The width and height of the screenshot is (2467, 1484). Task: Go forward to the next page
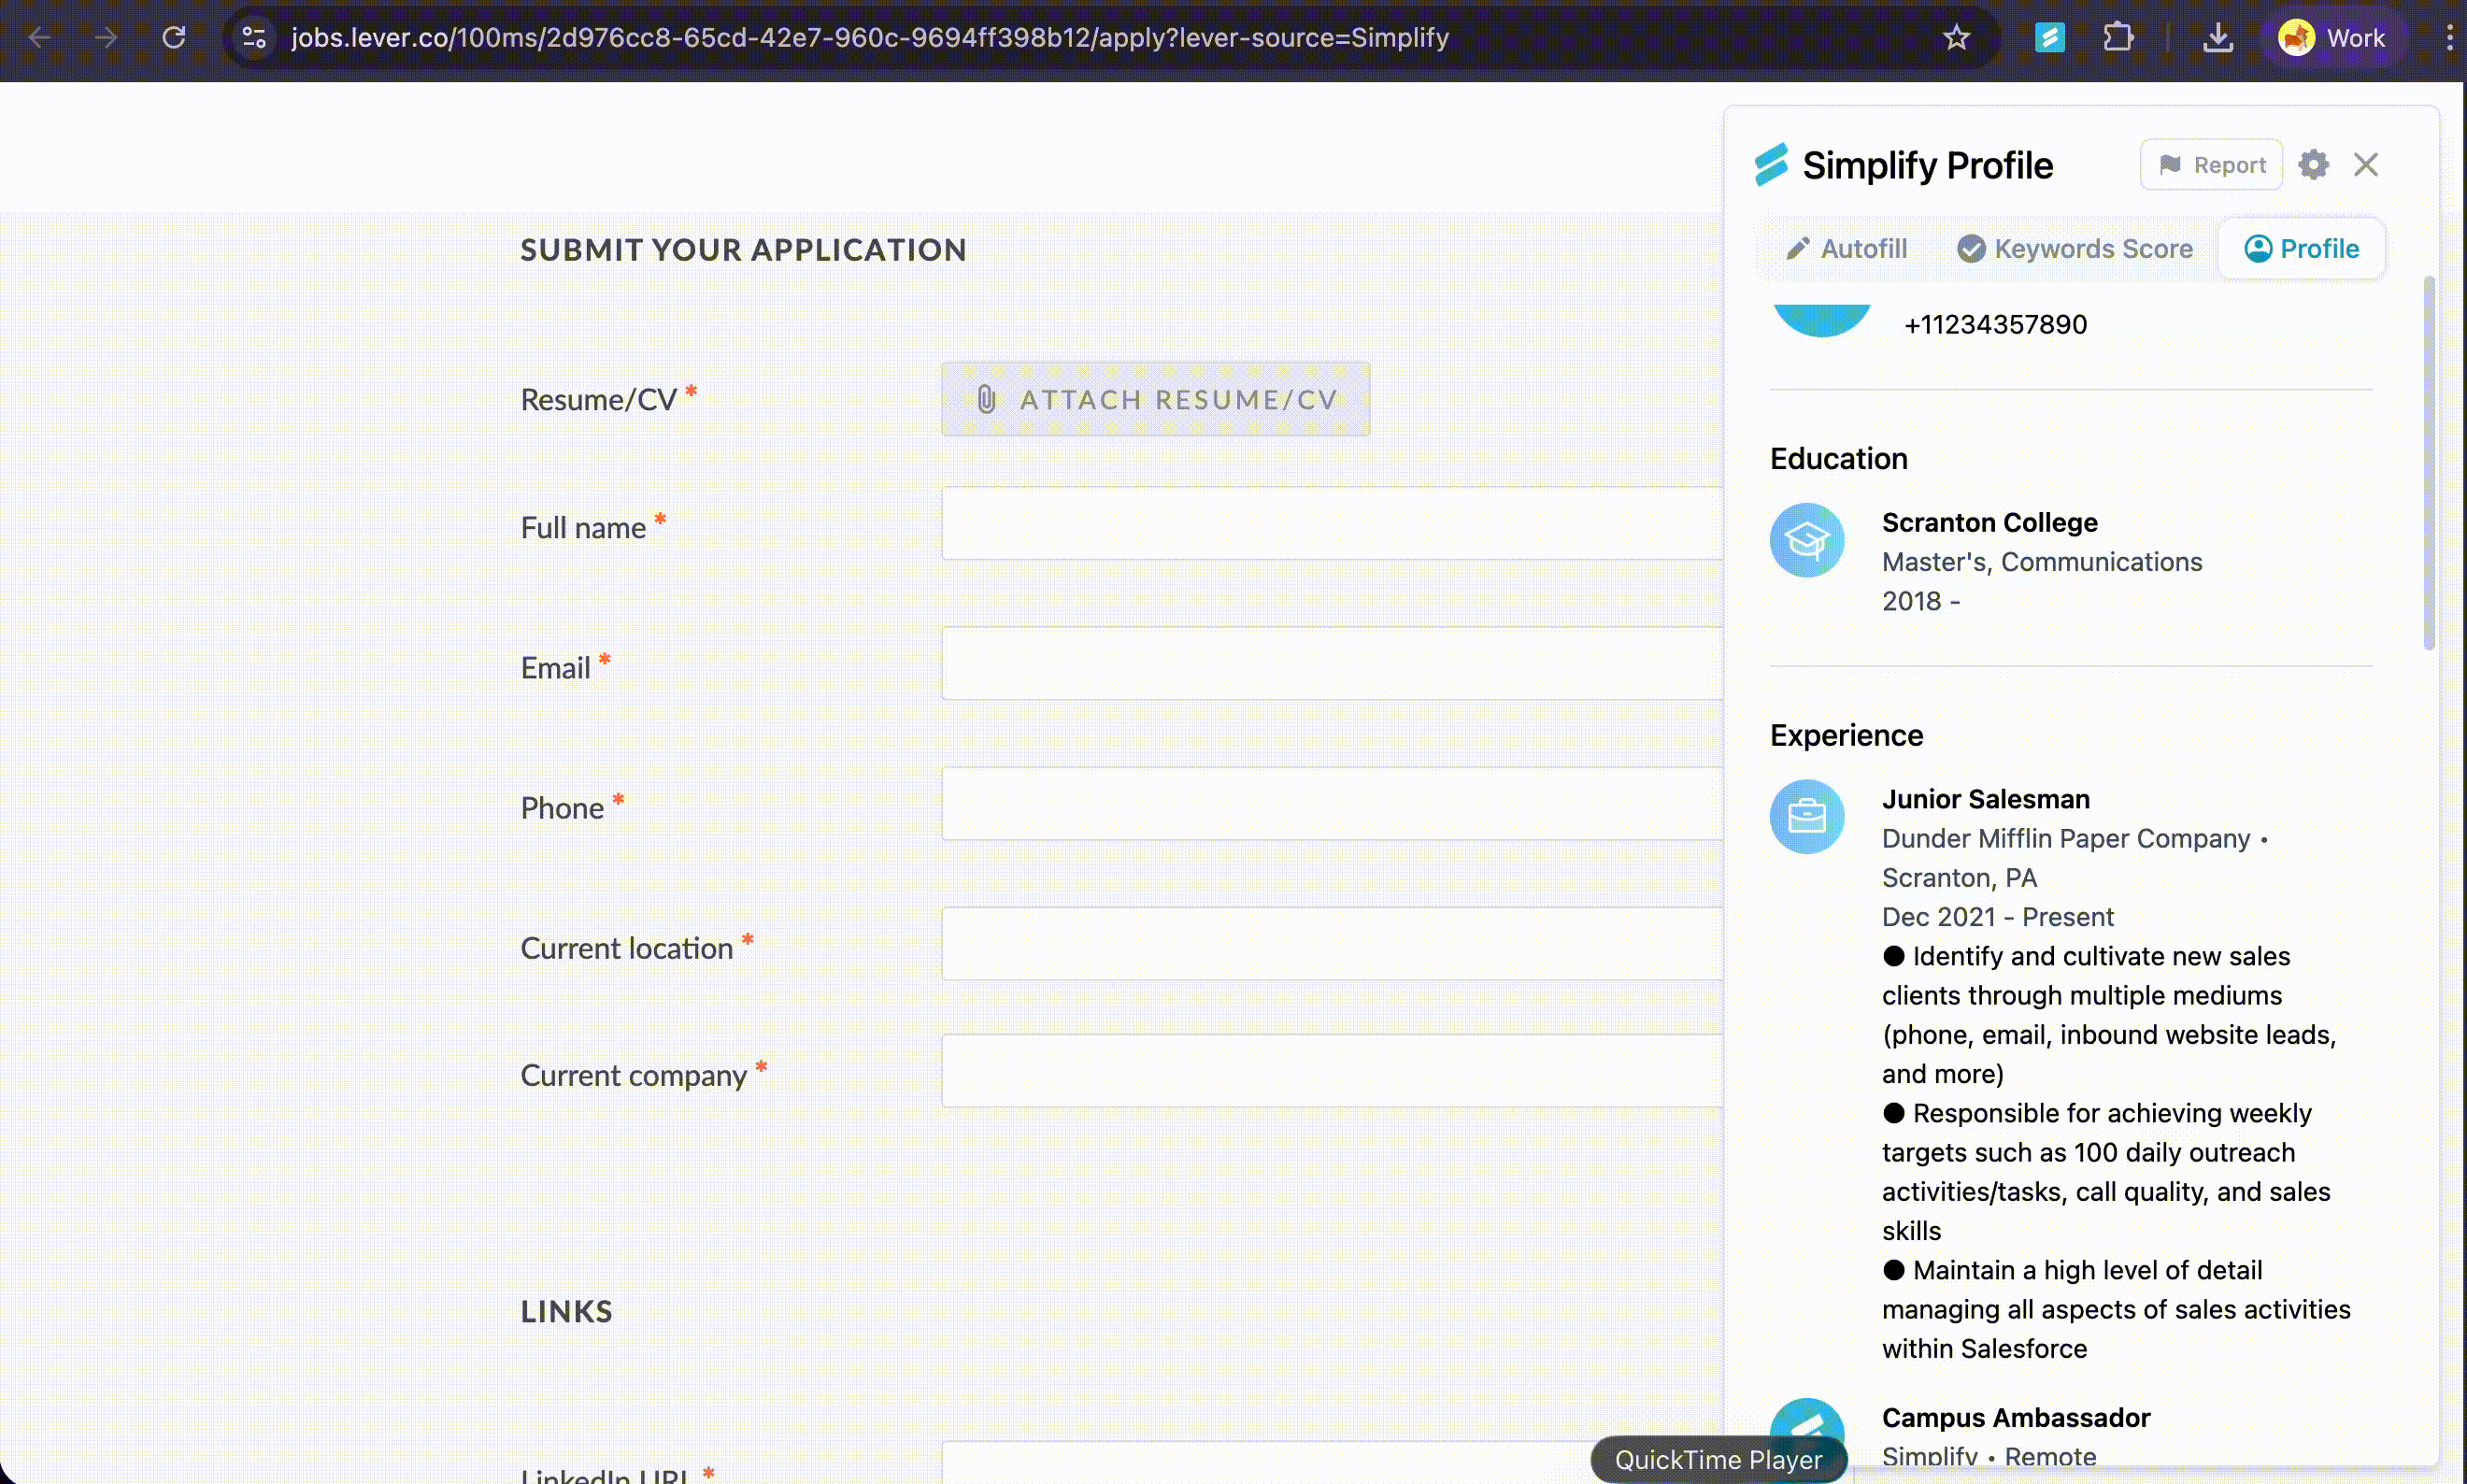click(x=106, y=38)
